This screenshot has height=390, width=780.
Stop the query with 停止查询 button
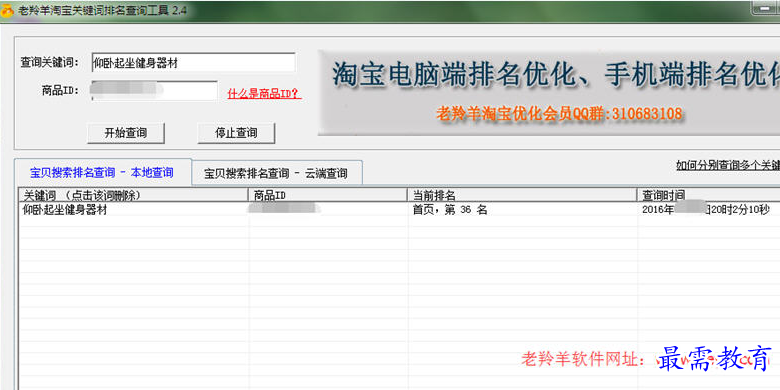point(236,133)
